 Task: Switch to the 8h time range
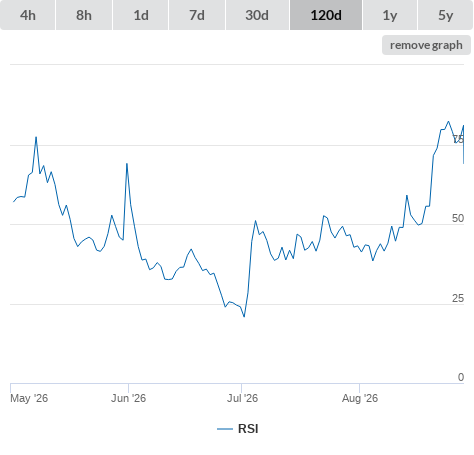click(84, 15)
